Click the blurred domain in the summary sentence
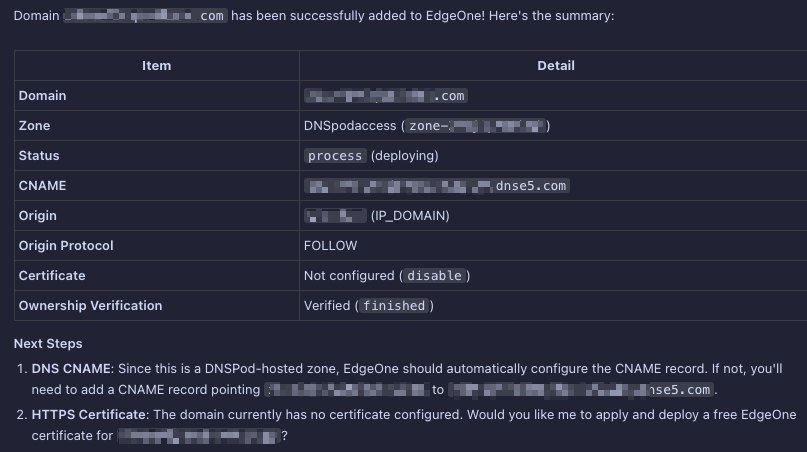 tap(146, 16)
